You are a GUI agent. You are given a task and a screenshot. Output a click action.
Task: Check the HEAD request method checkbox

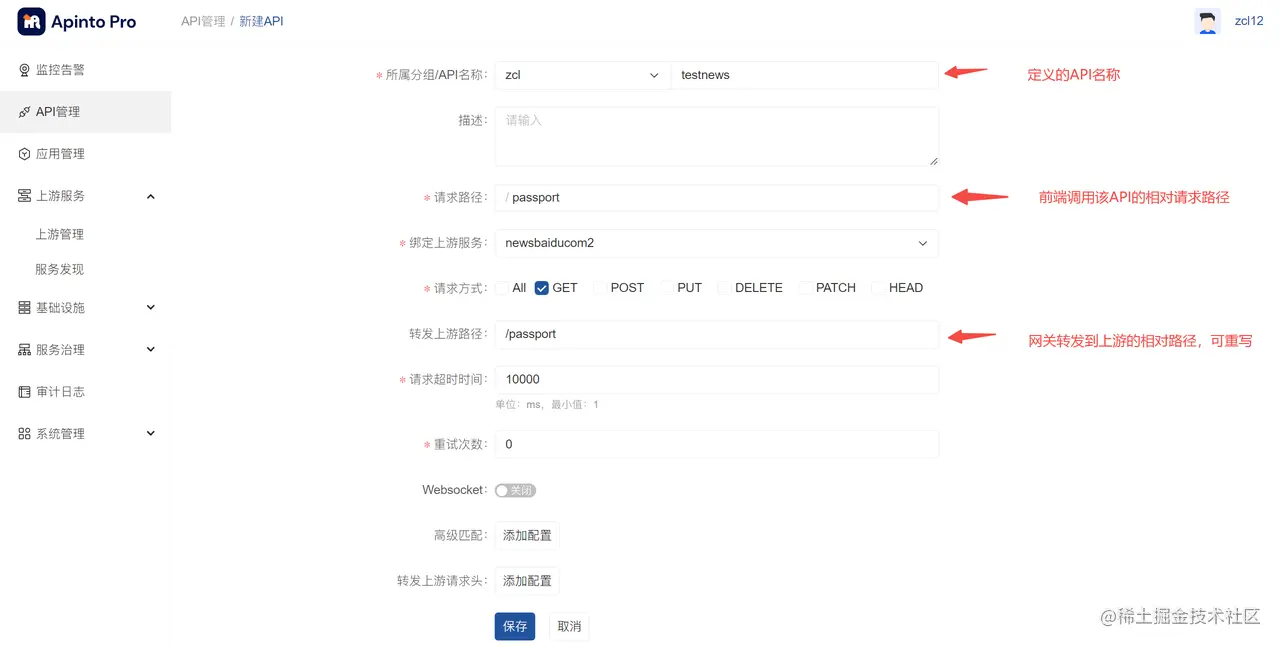point(879,288)
